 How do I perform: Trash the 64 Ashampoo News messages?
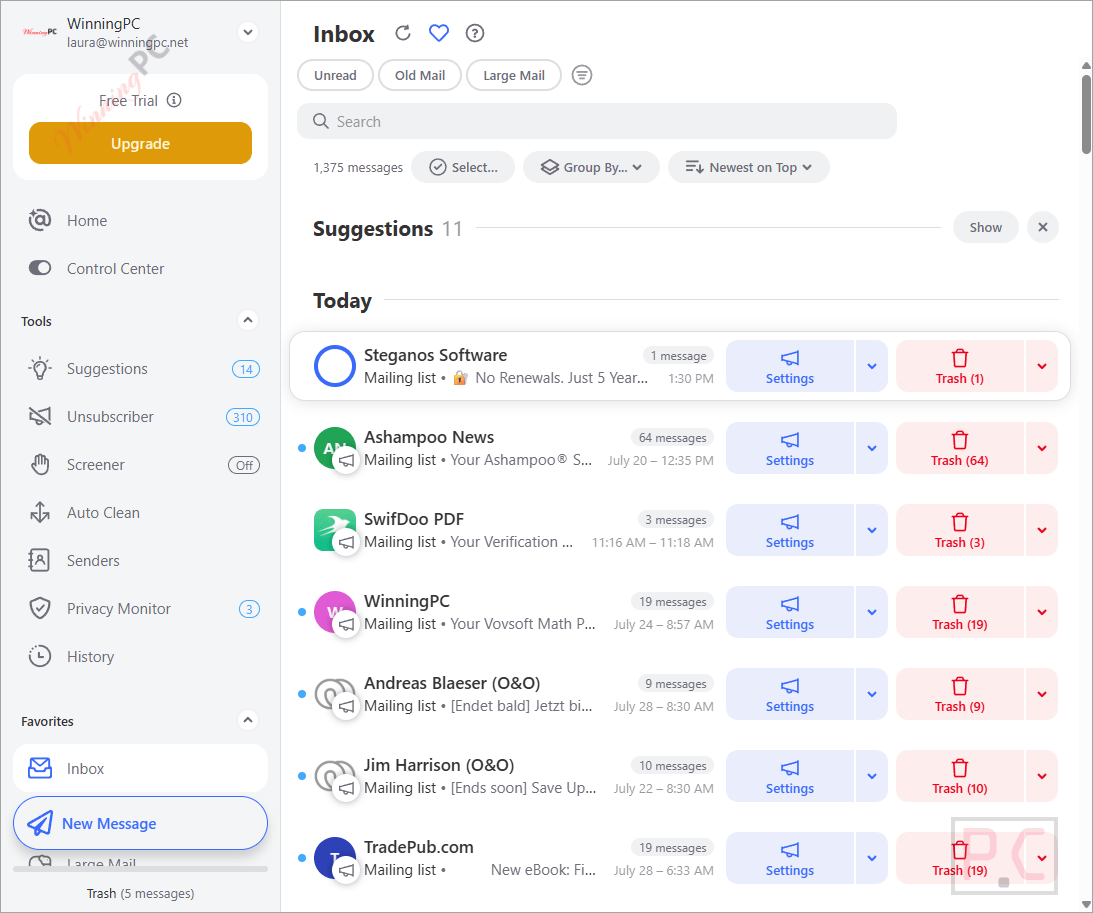[960, 448]
